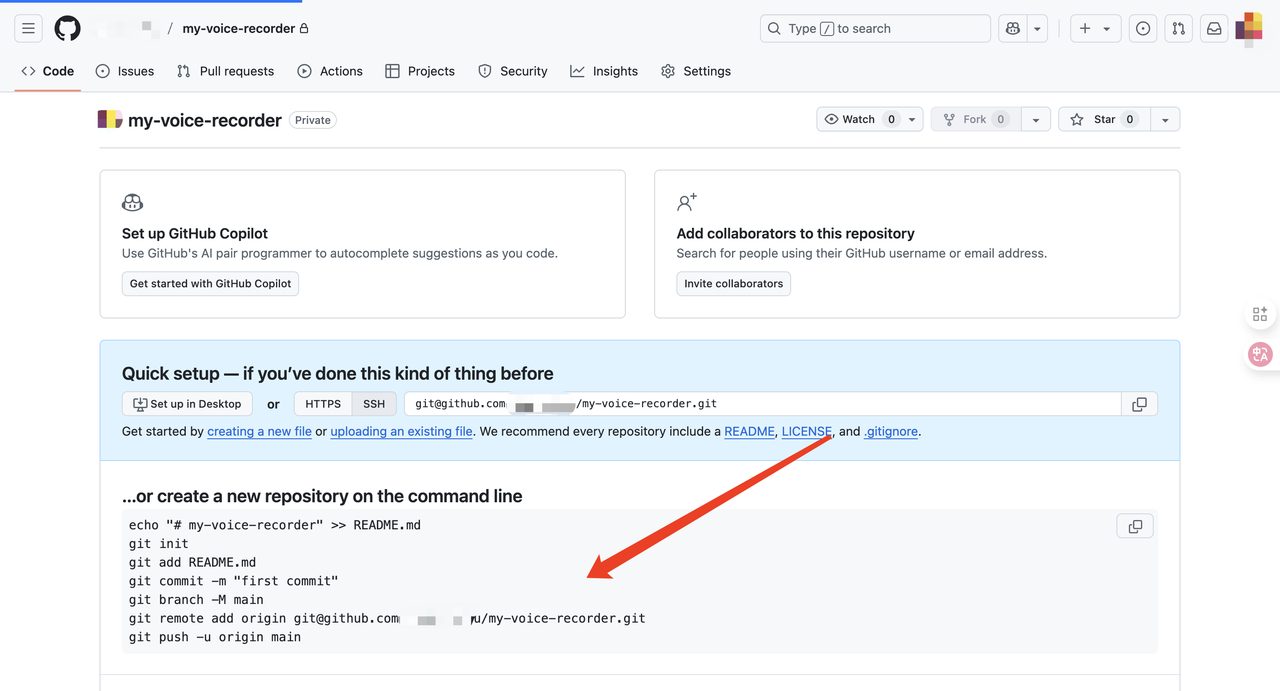
Task: Open the Issues inbox icon in header
Action: 1143,29
